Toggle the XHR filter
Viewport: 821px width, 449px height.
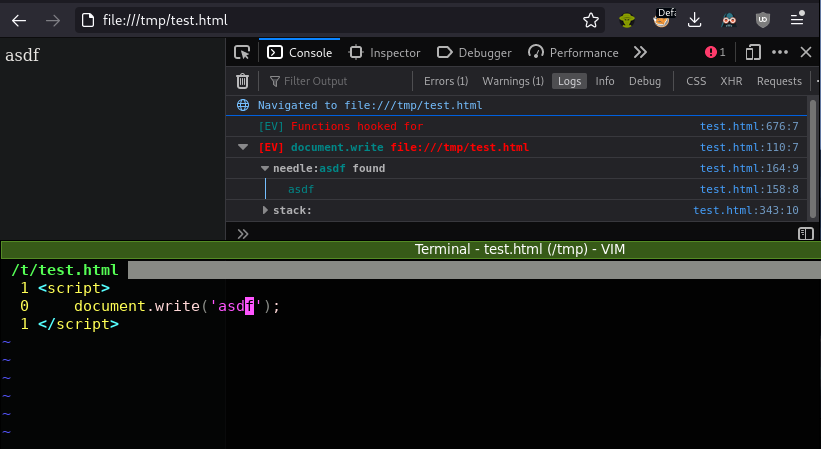[x=731, y=81]
